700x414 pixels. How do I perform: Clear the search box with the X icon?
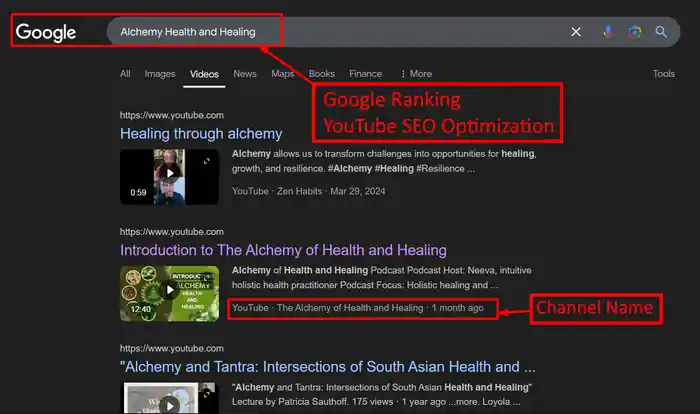pyautogui.click(x=576, y=32)
